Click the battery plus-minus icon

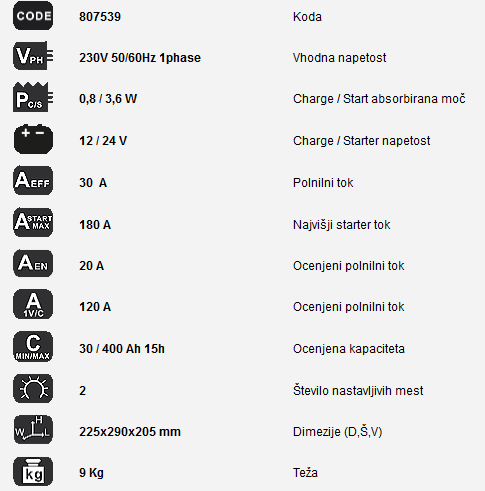point(33,139)
